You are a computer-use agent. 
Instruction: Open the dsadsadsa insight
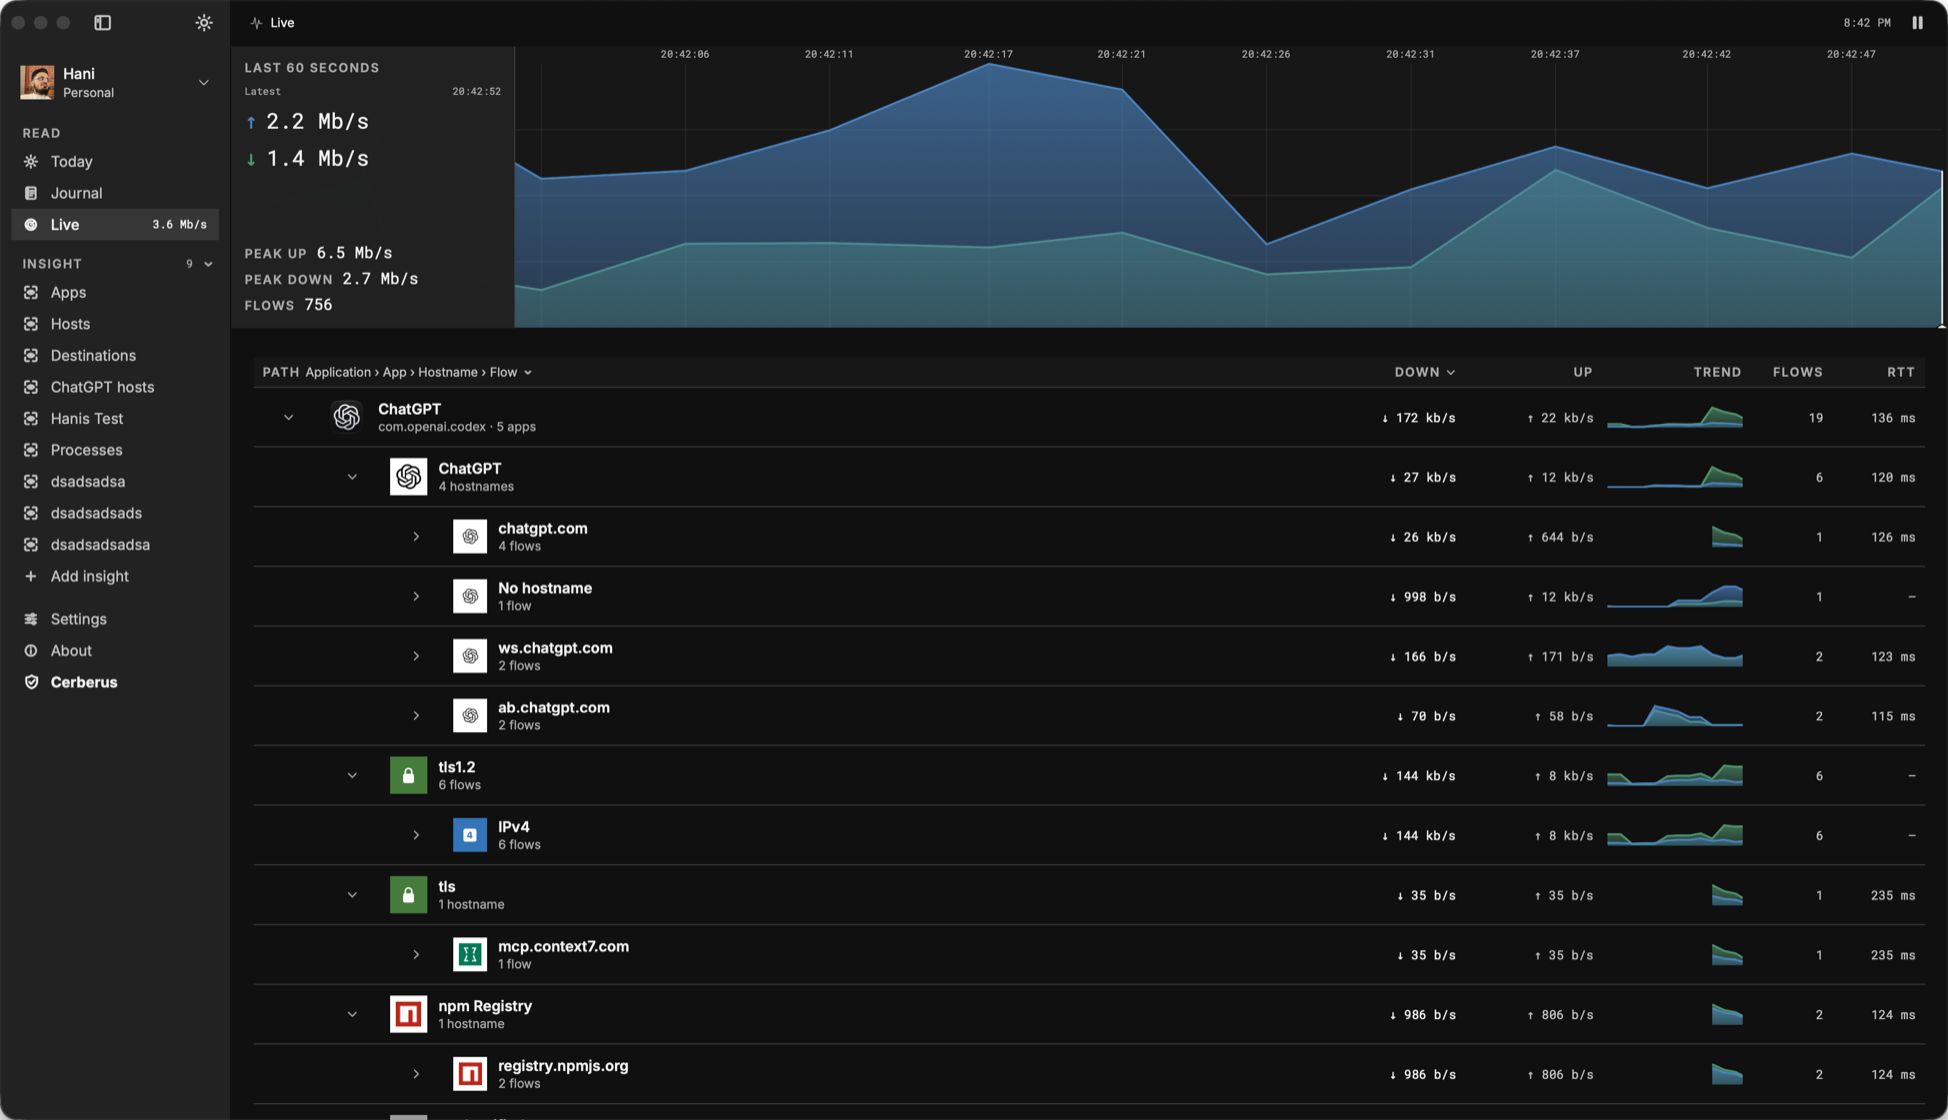point(115,482)
